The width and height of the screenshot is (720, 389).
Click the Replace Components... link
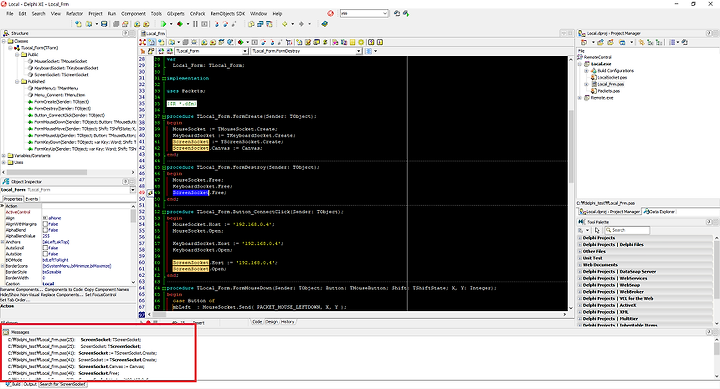coord(61,295)
